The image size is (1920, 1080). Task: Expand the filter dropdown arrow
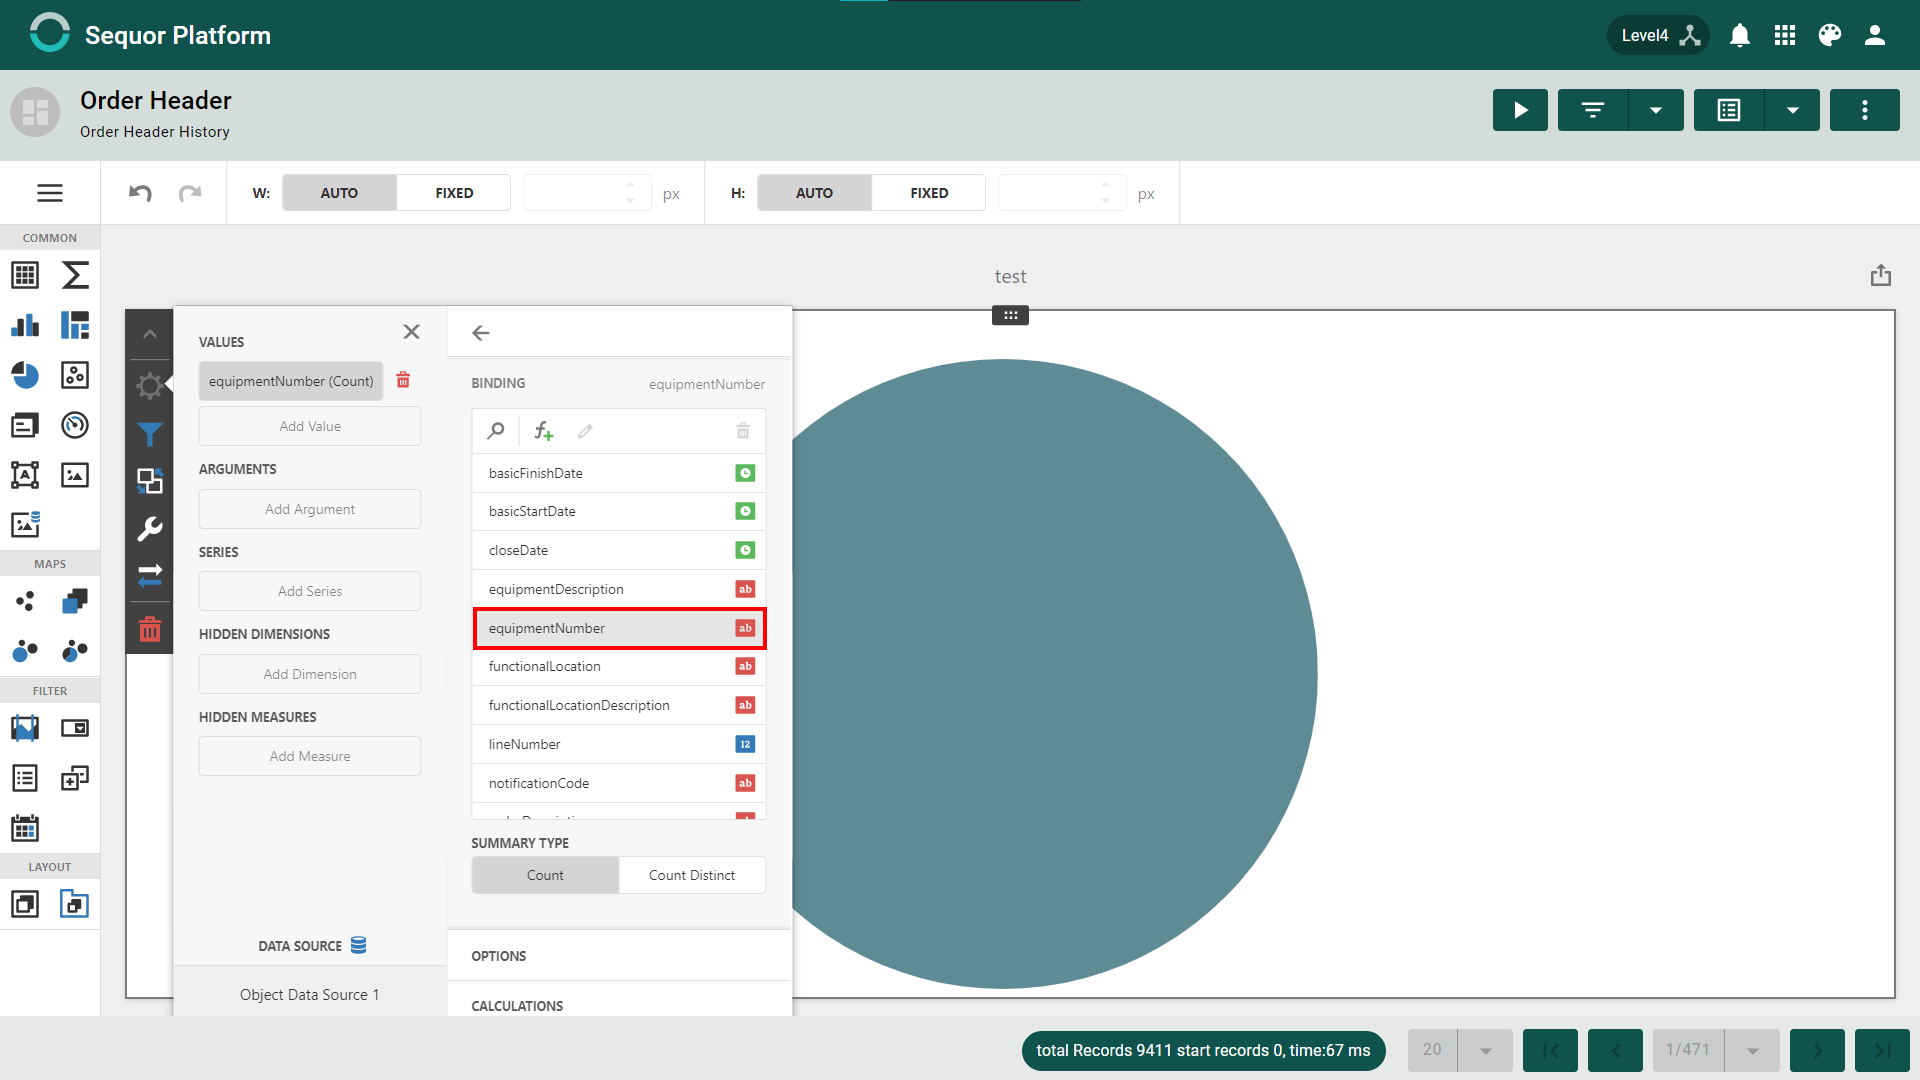click(1656, 110)
